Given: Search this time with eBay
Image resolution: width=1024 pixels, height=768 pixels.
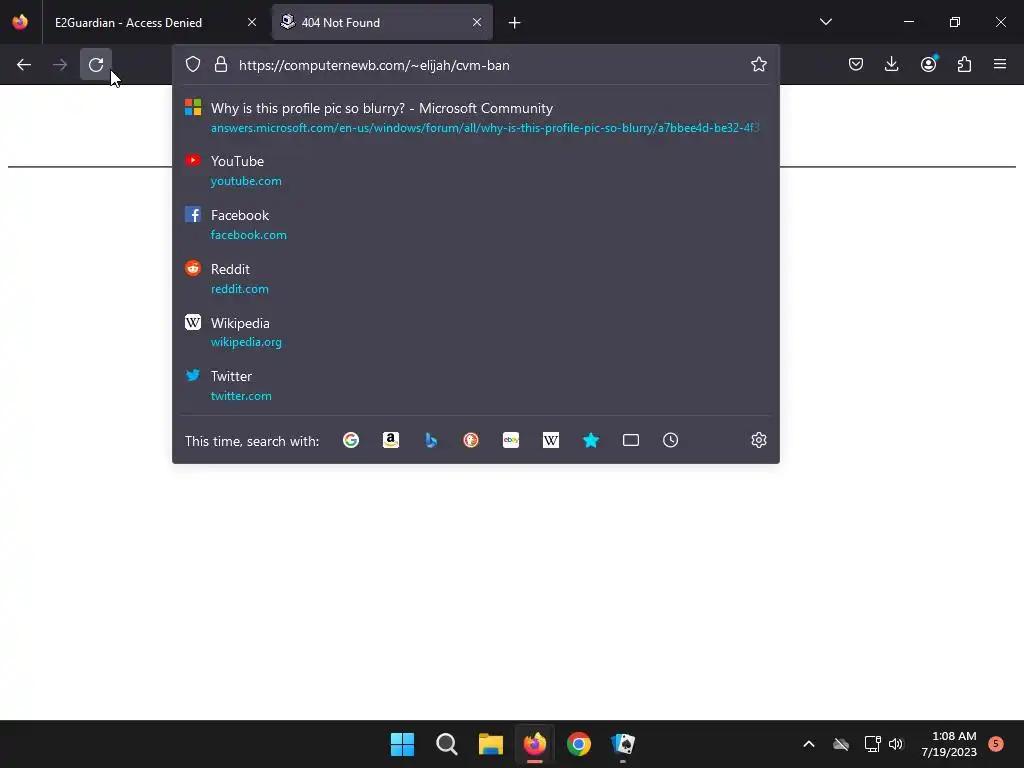Looking at the screenshot, I should [511, 440].
